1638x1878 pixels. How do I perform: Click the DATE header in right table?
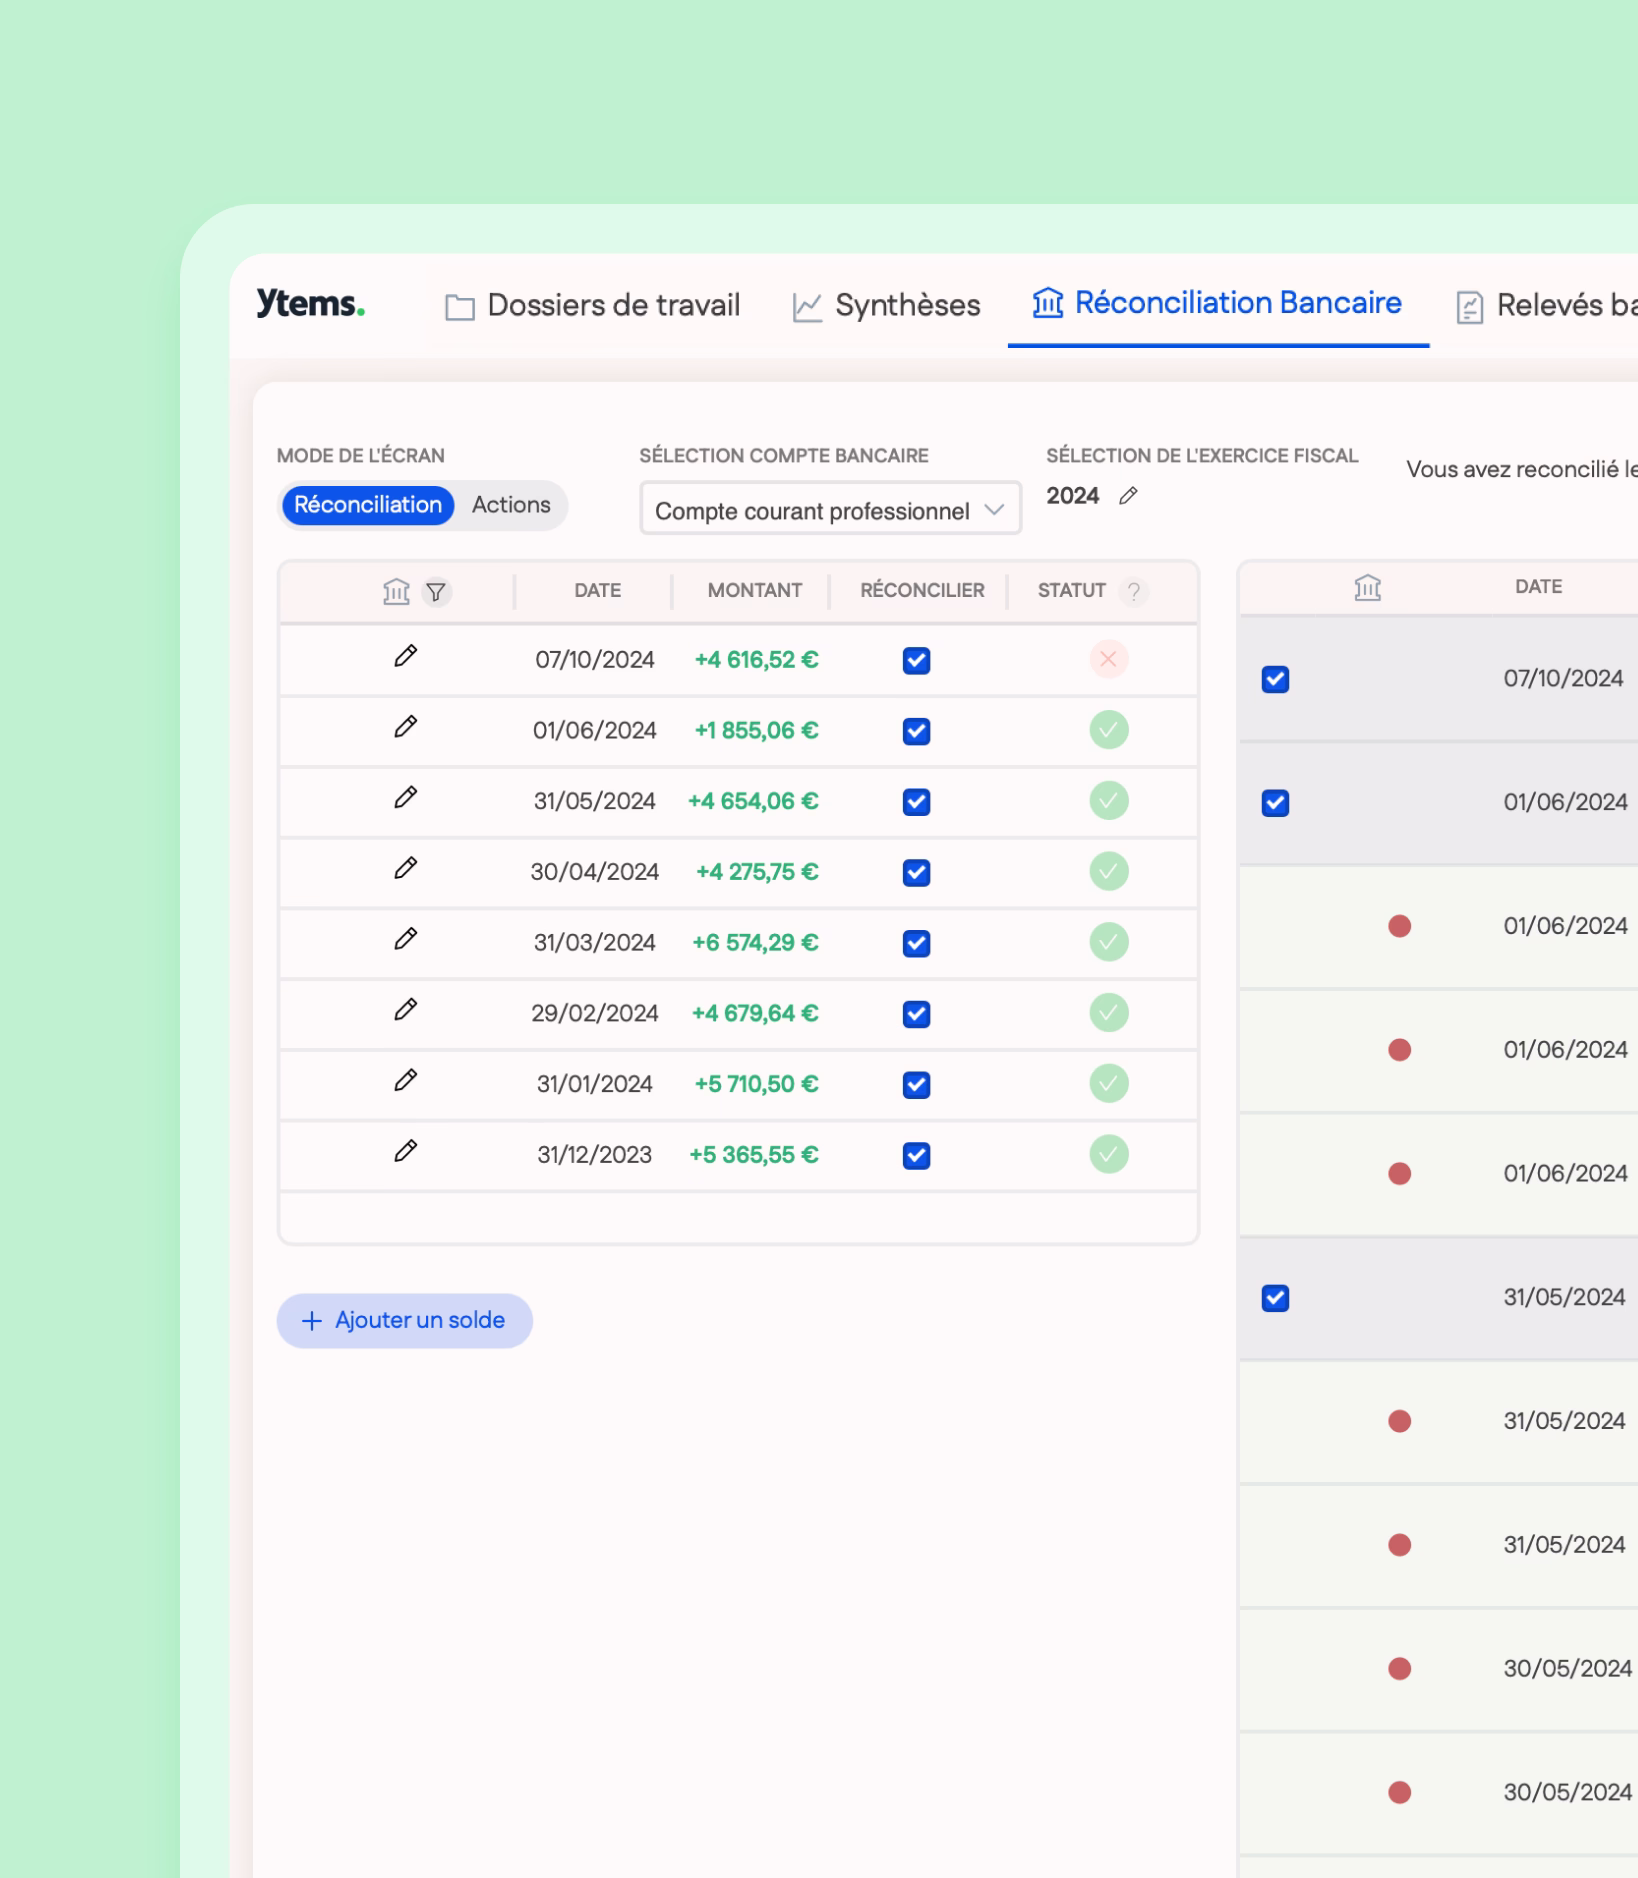tap(1538, 587)
